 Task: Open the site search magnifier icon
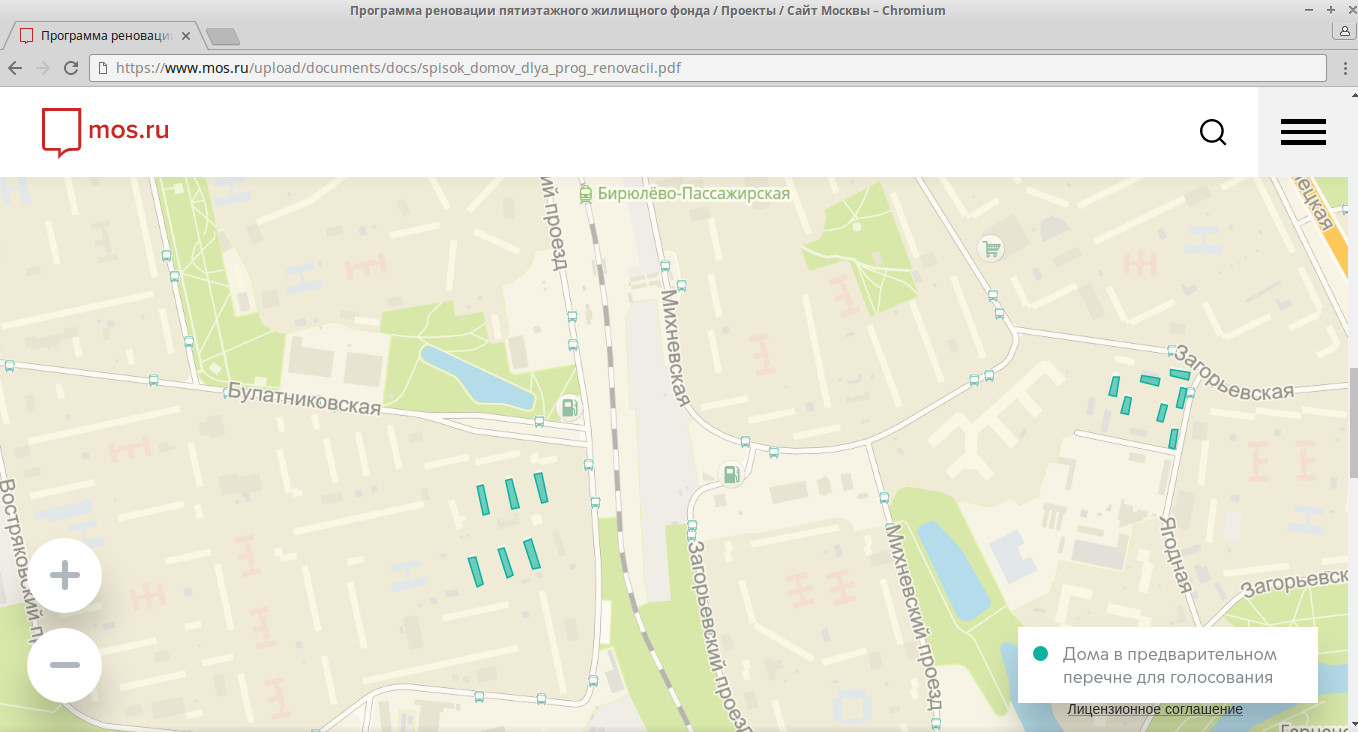click(x=1212, y=132)
